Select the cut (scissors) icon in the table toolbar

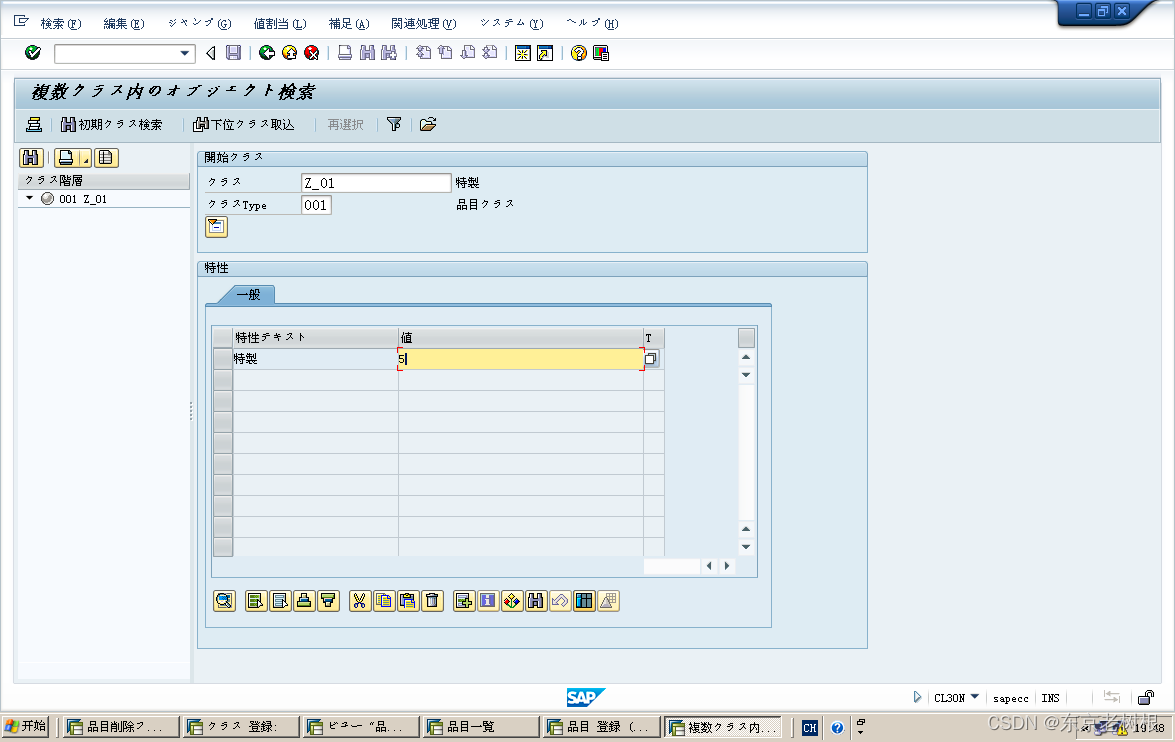pyautogui.click(x=359, y=601)
